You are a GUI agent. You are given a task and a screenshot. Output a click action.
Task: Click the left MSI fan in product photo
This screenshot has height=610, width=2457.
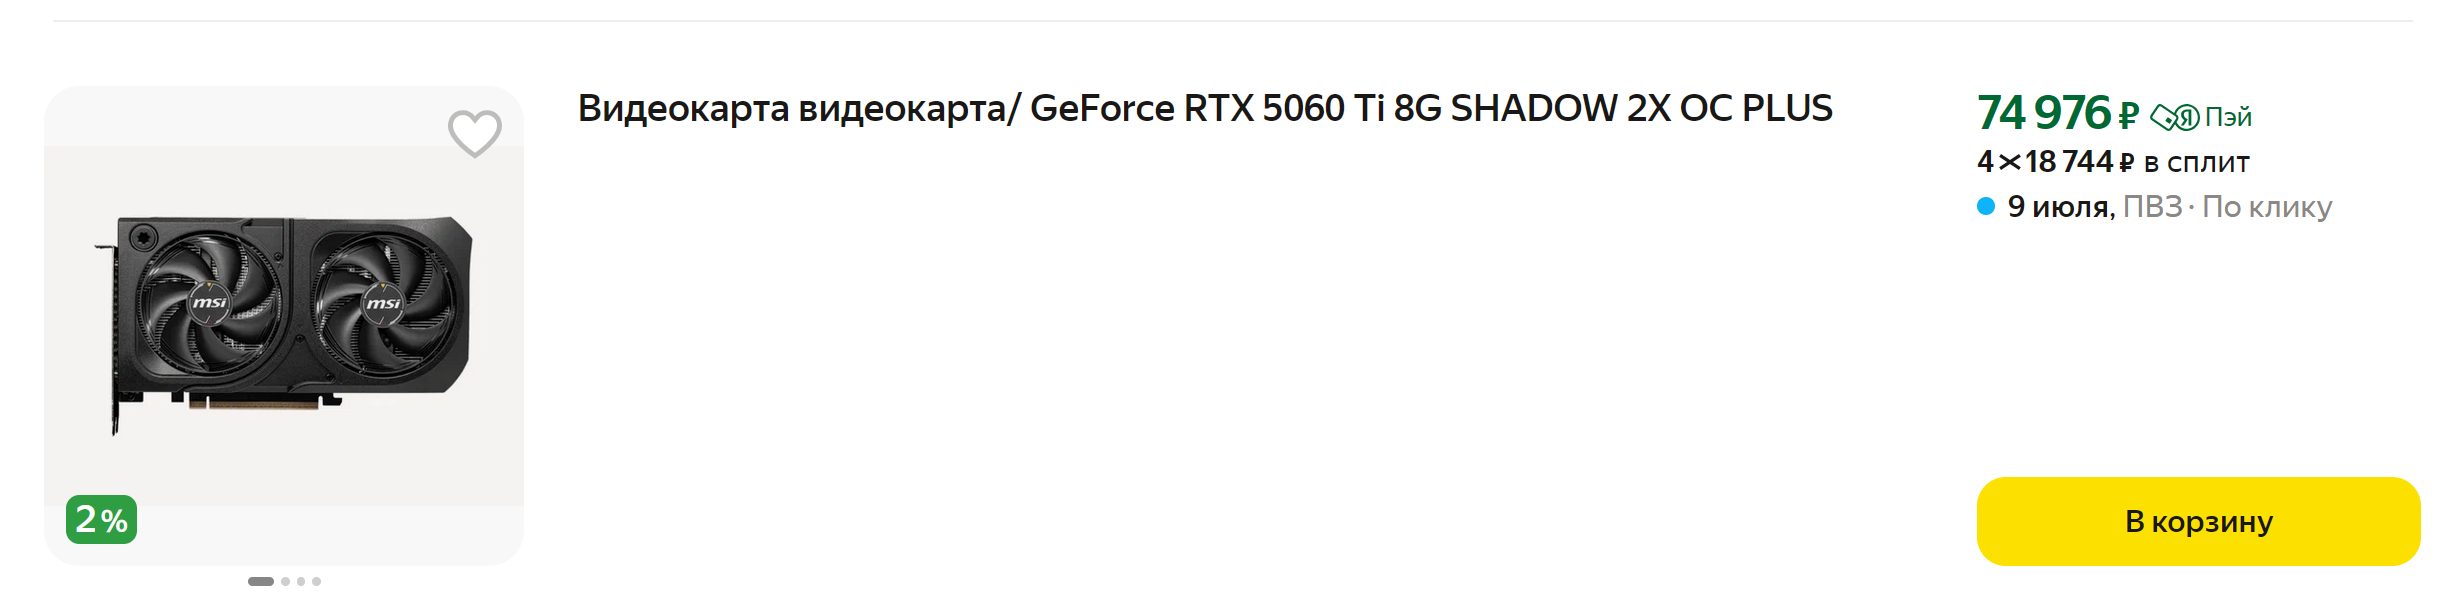[x=210, y=303]
